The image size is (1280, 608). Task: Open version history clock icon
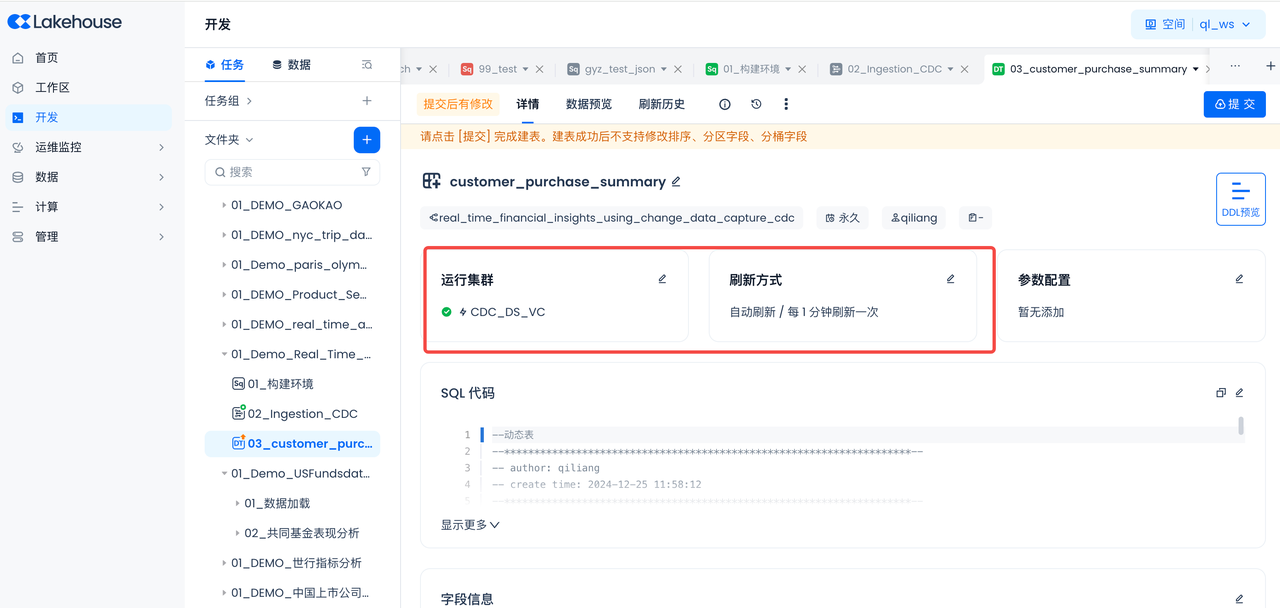click(x=756, y=104)
